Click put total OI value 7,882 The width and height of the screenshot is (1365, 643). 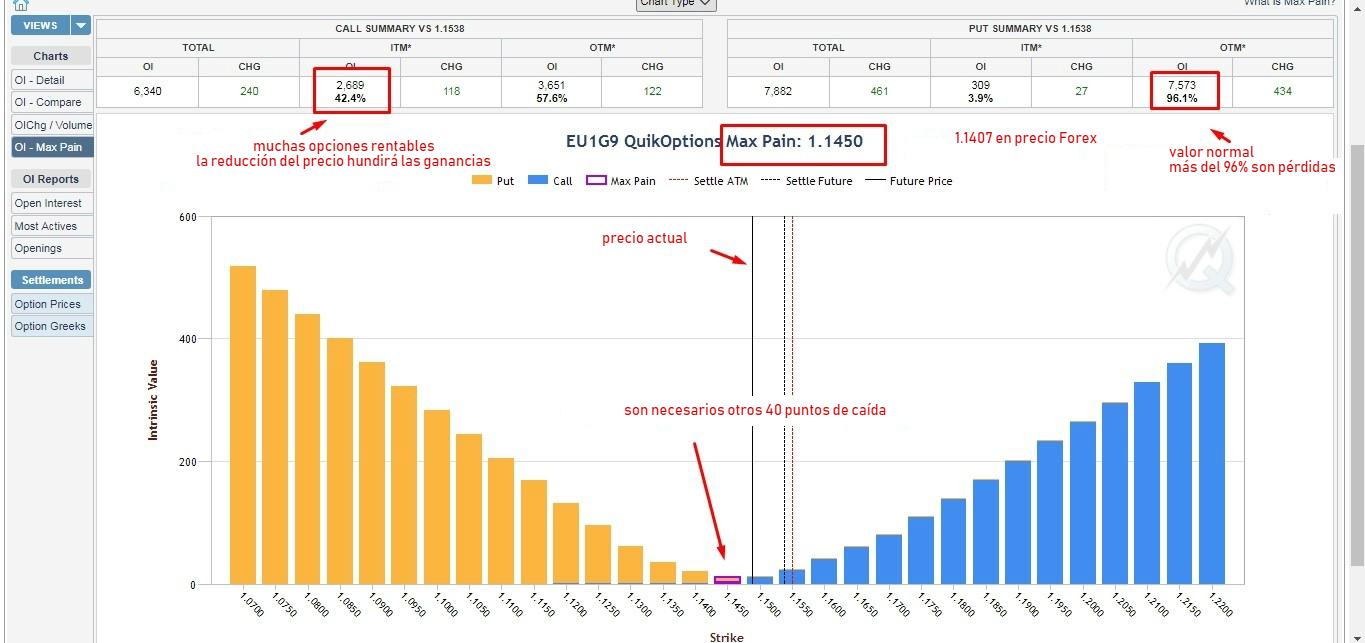point(778,92)
